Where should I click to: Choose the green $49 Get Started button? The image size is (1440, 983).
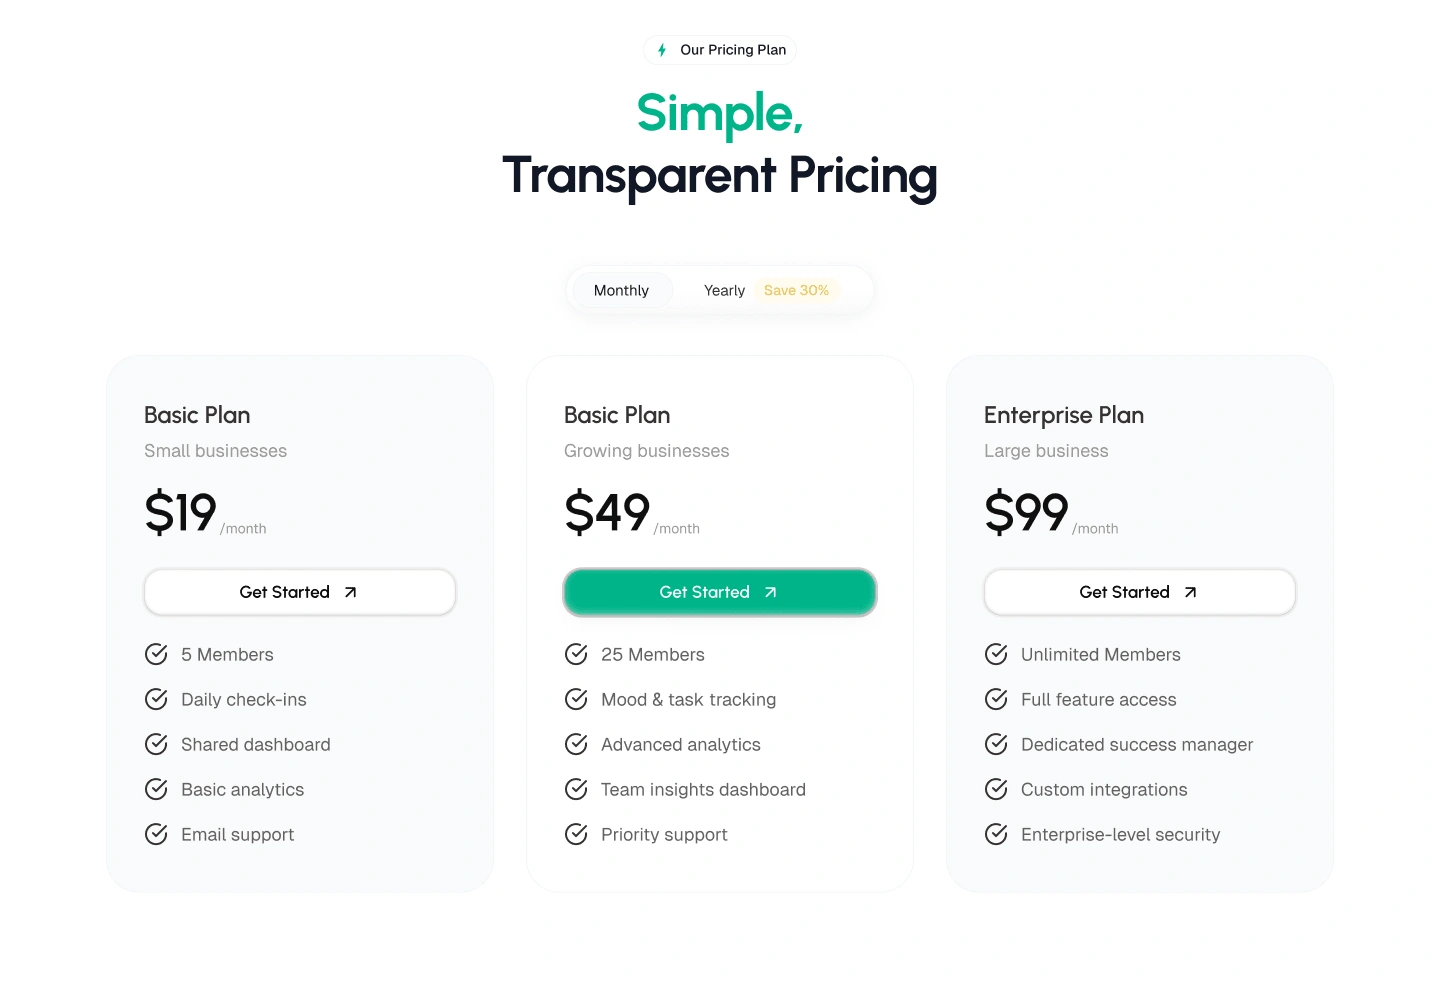tap(719, 592)
